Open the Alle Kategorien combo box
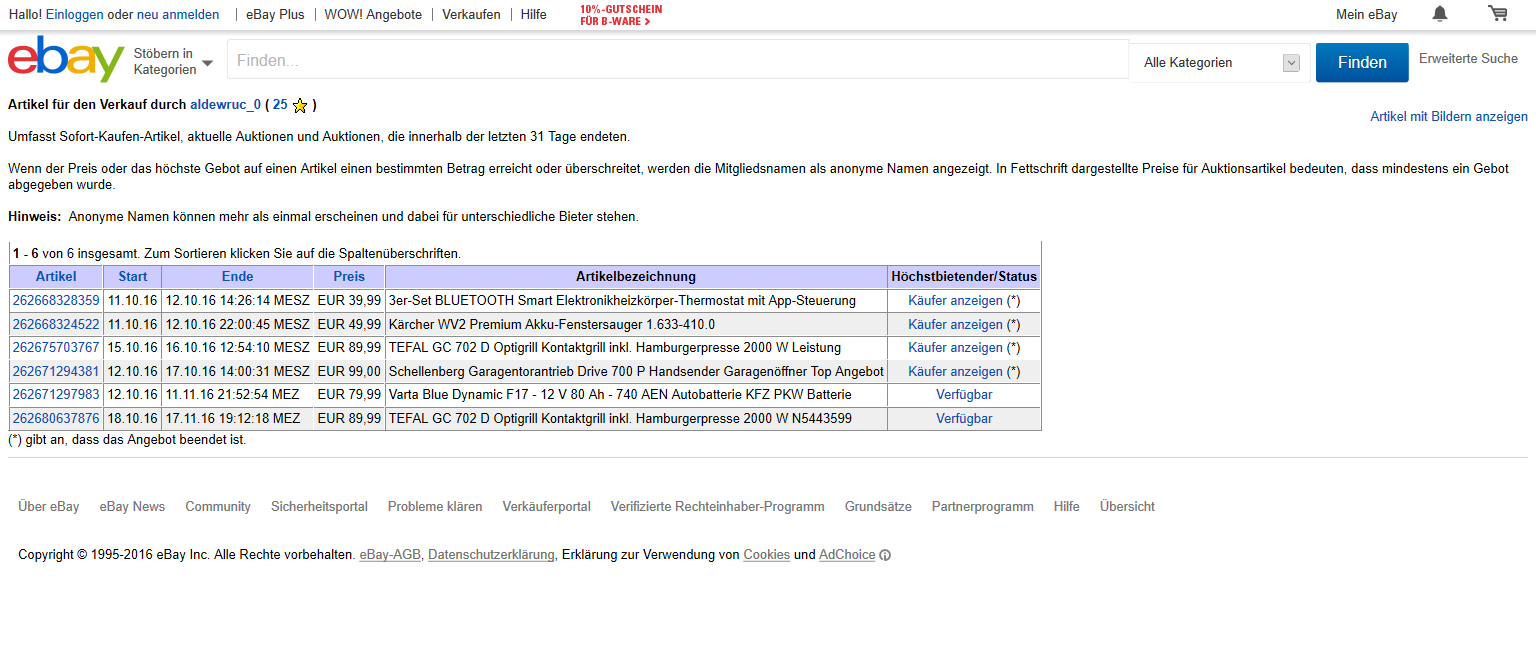Image resolution: width=1536 pixels, height=654 pixels. (1220, 62)
